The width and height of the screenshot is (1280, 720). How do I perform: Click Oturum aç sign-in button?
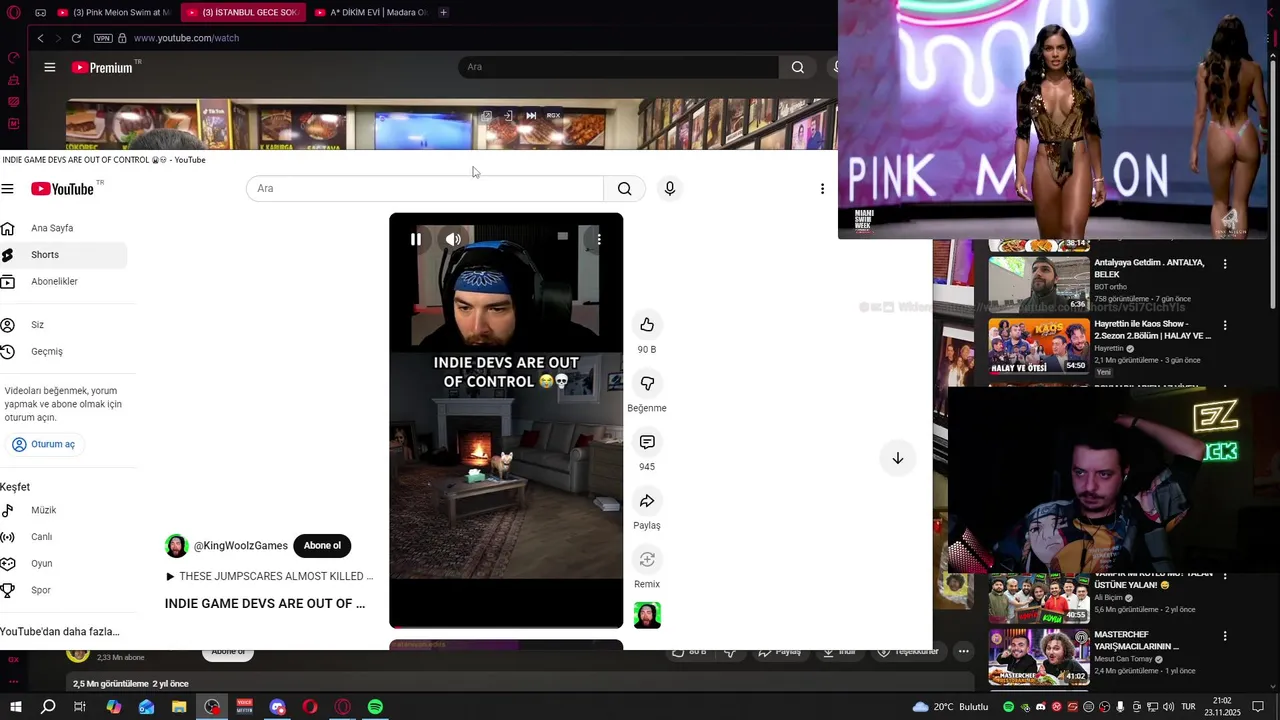(x=44, y=444)
